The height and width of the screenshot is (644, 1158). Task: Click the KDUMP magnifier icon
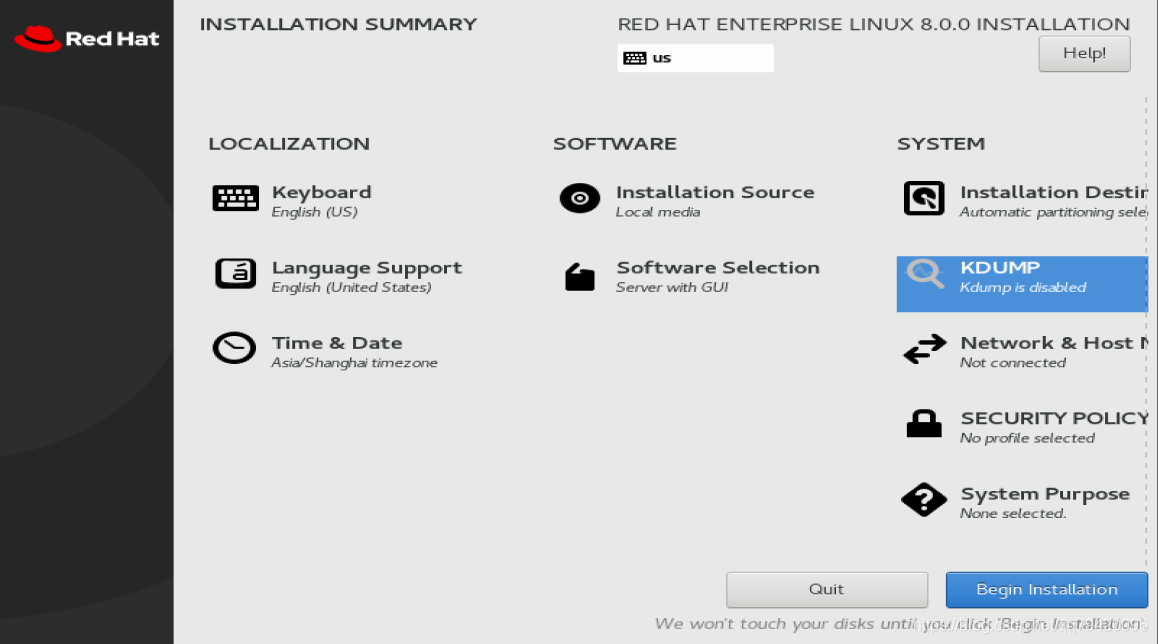coord(925,273)
